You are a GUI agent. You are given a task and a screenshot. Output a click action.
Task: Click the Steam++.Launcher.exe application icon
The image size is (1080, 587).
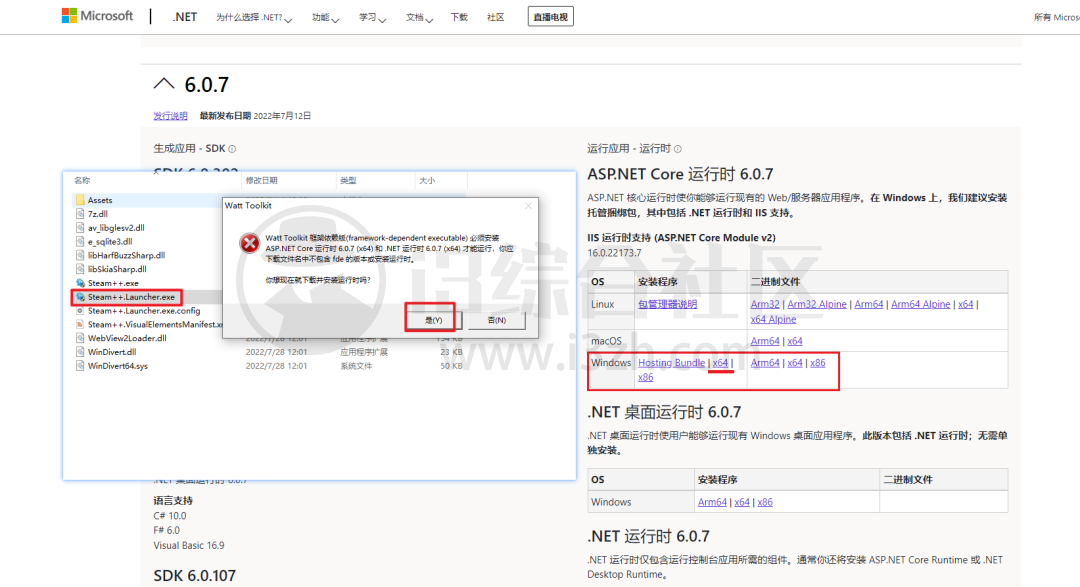80,296
